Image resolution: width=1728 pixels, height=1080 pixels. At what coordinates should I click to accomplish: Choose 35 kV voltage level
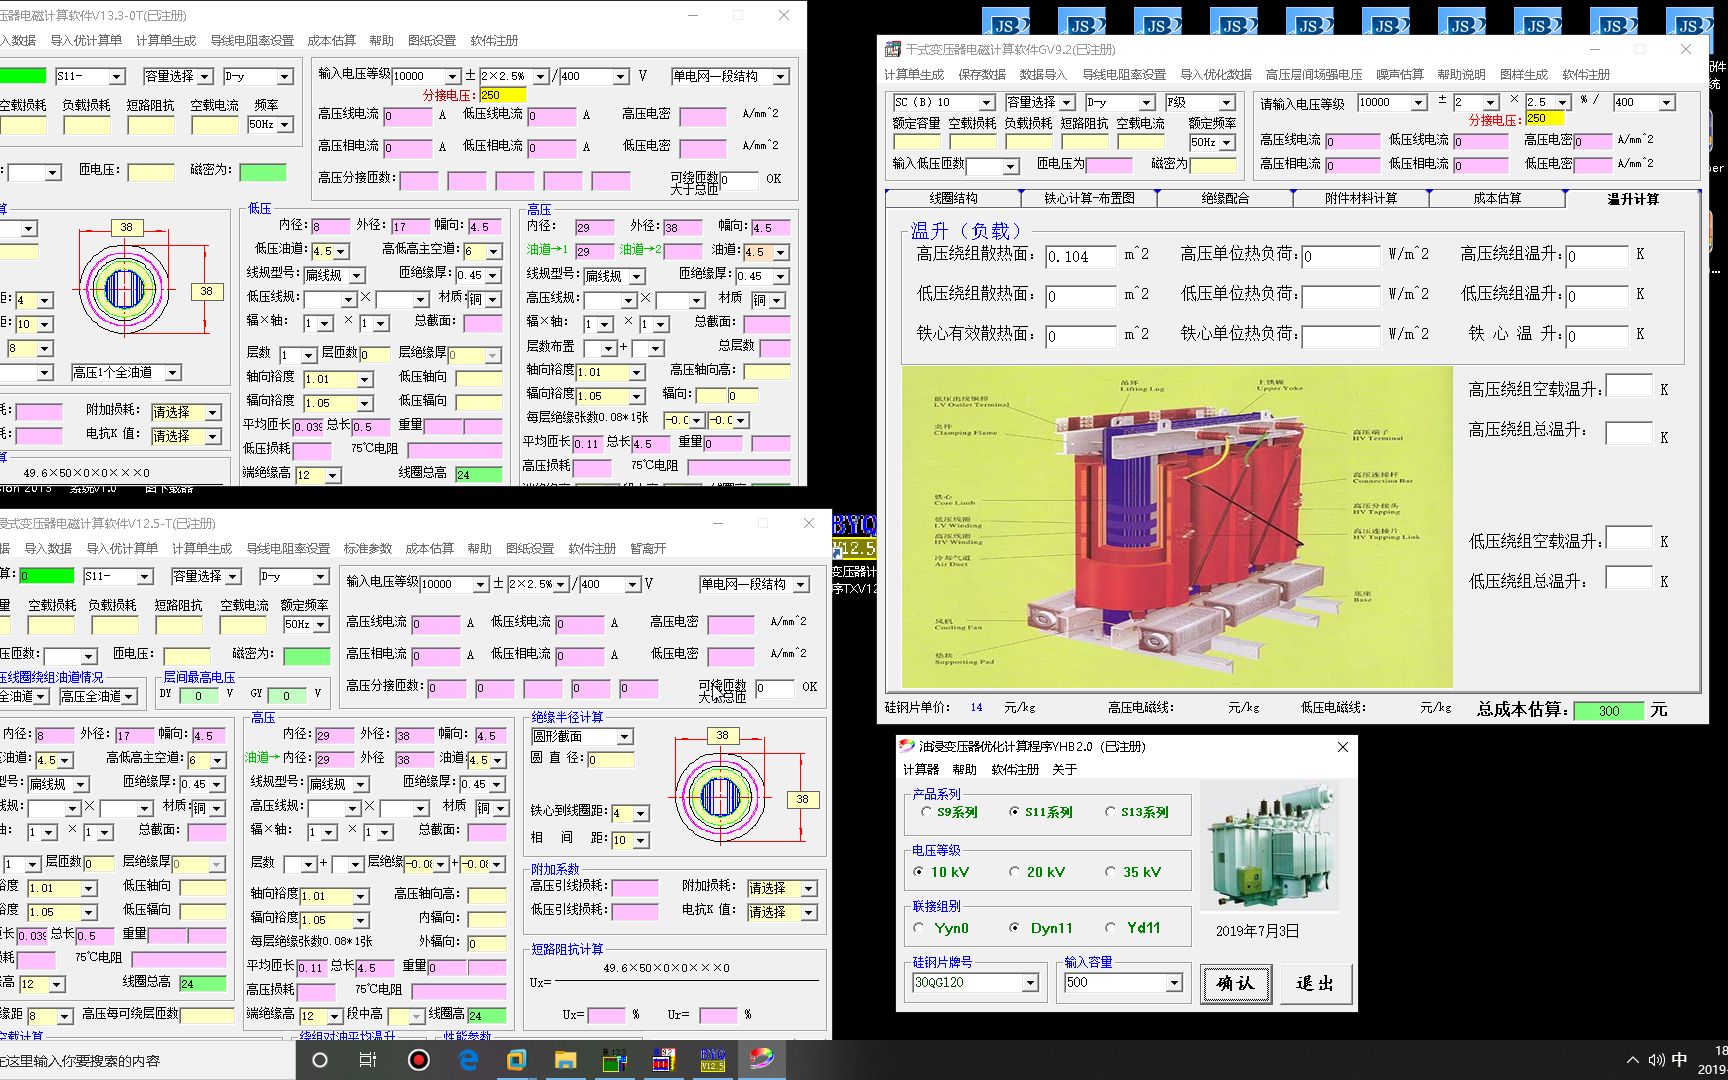1111,872
